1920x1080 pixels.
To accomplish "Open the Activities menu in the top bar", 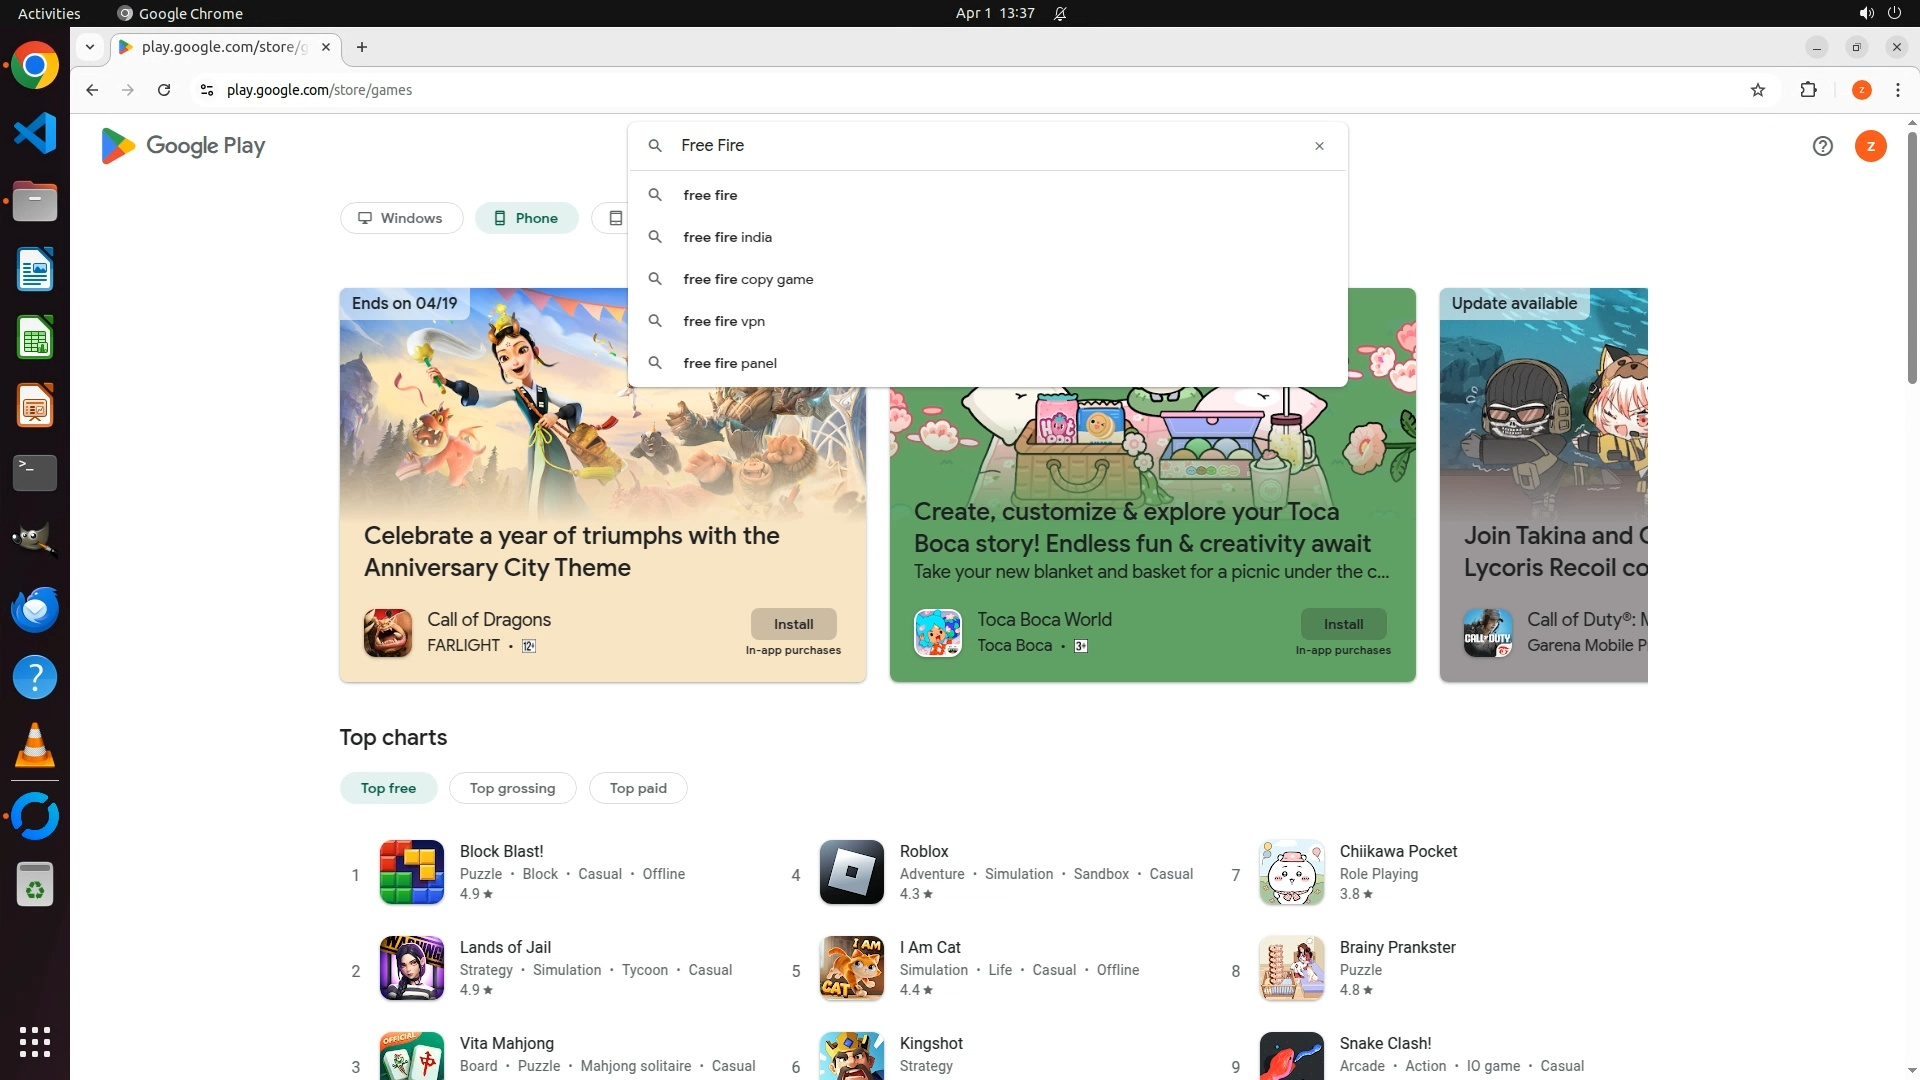I will click(x=49, y=13).
